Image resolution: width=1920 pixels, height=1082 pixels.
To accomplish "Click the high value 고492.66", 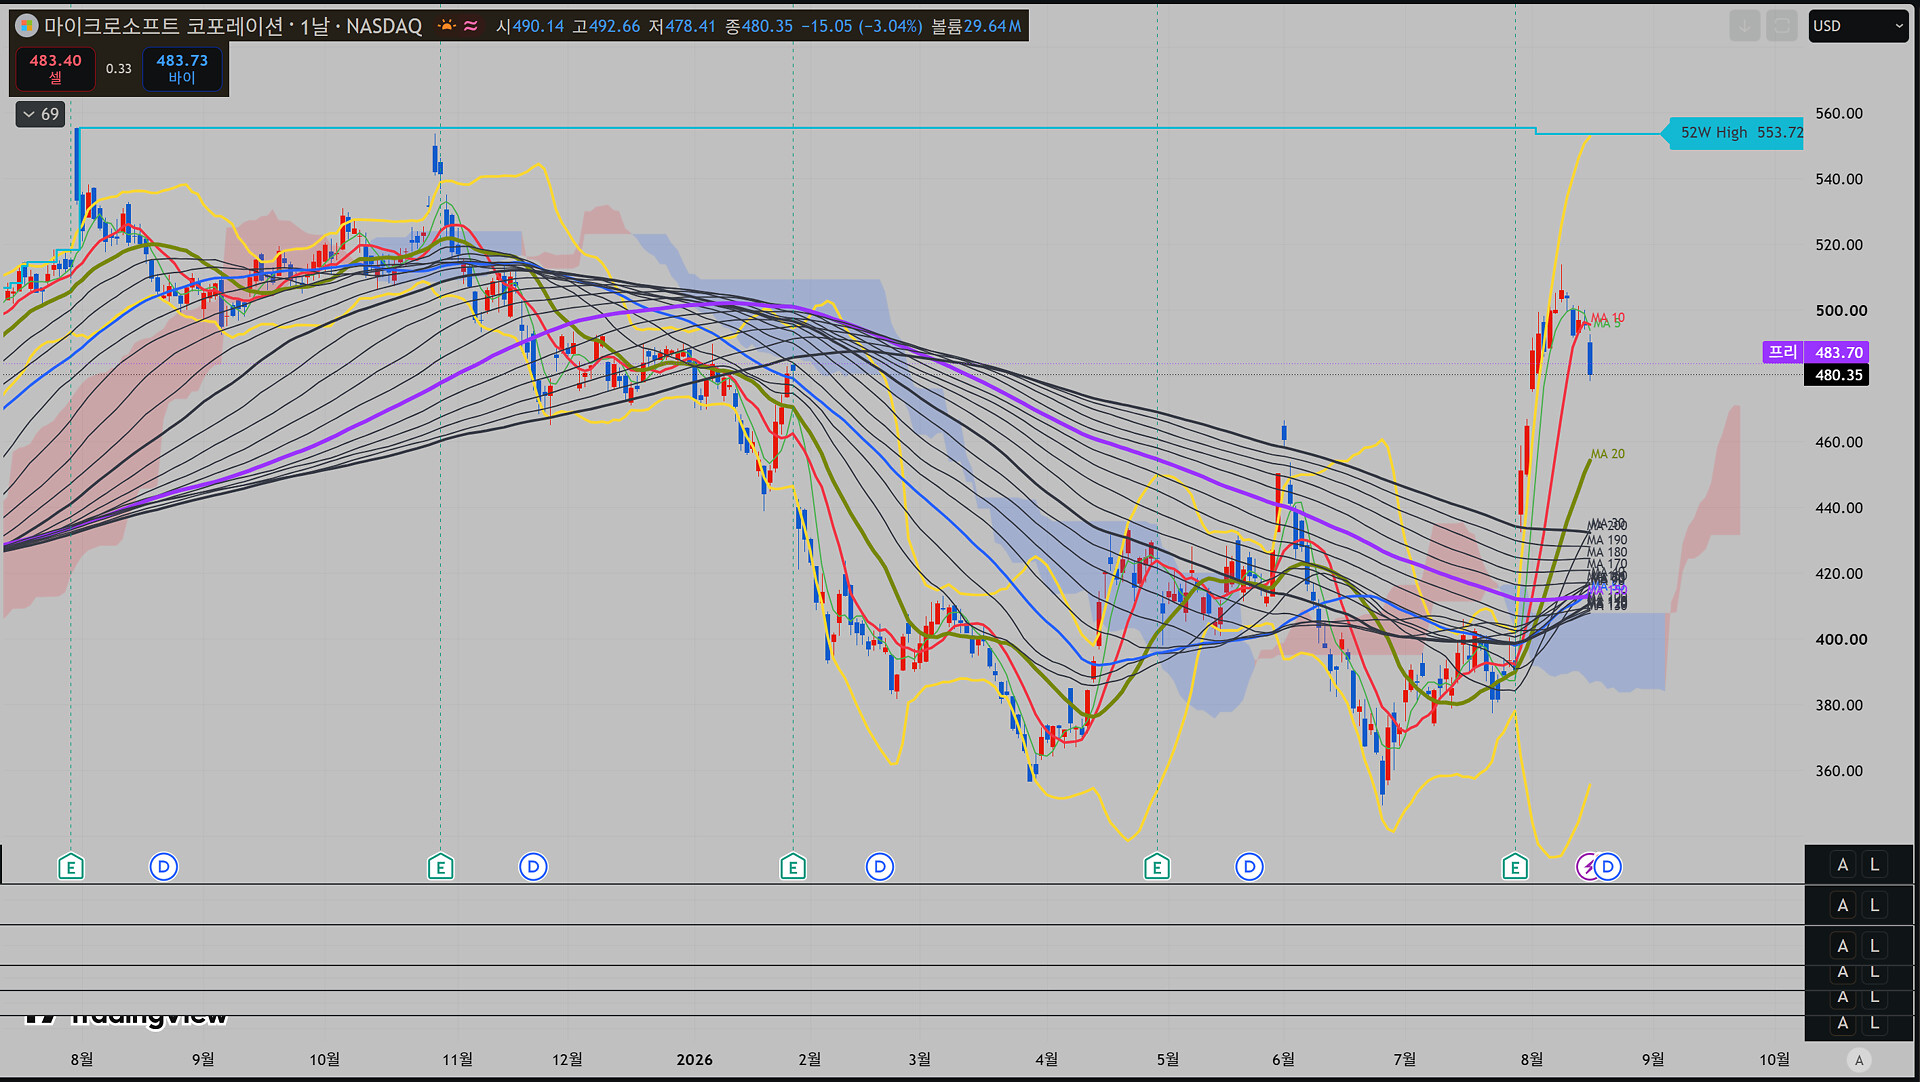I will point(606,26).
